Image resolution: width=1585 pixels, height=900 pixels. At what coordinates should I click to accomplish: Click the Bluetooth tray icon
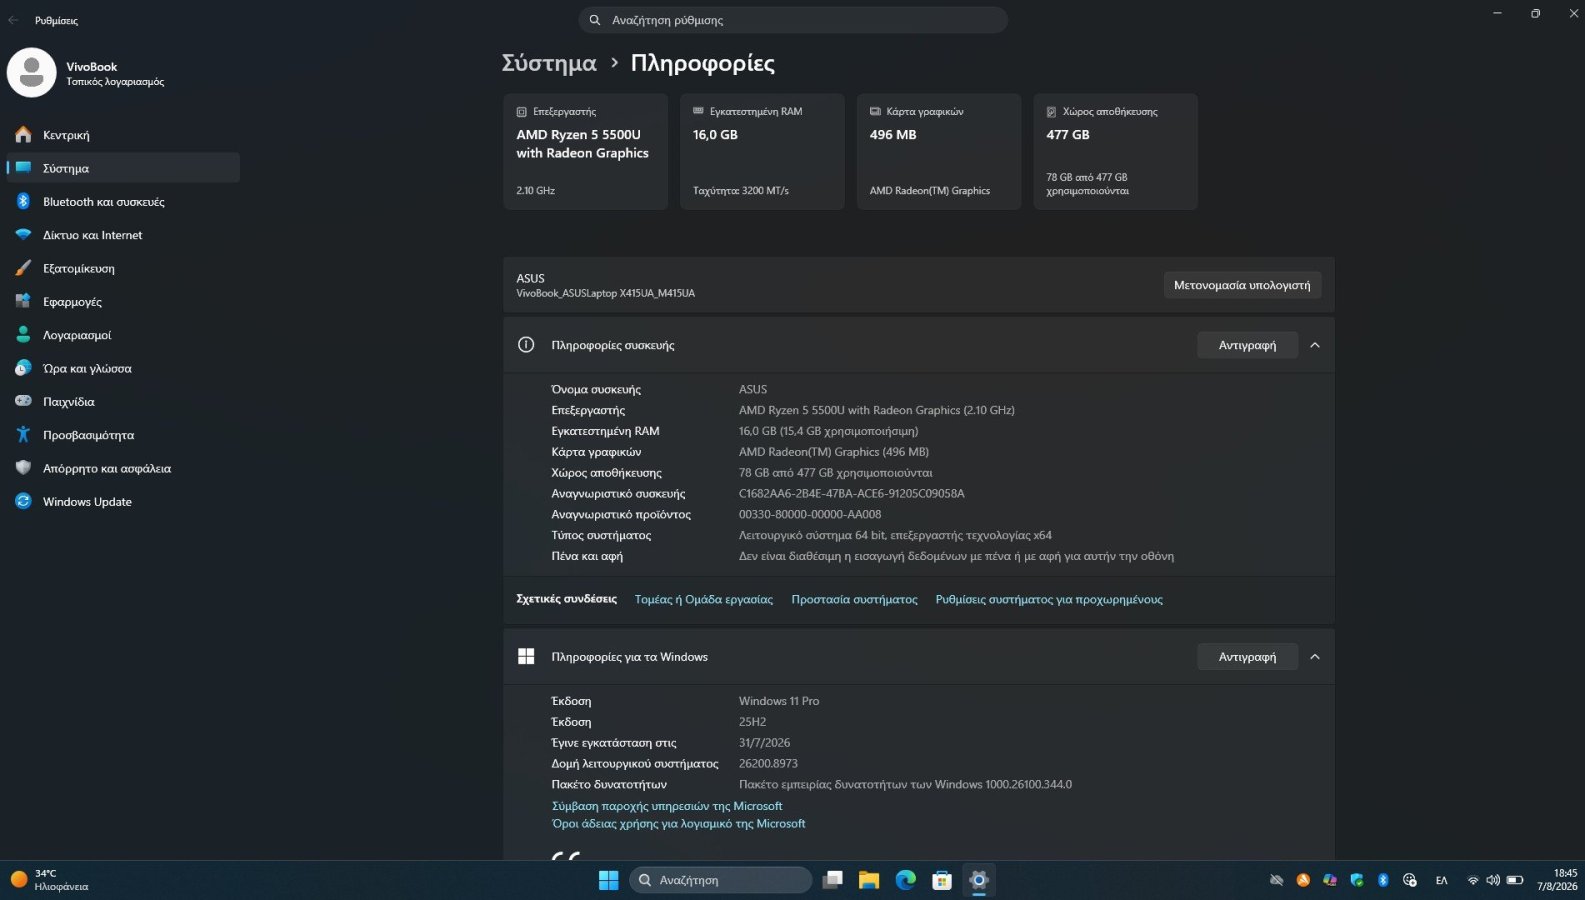pos(1383,880)
